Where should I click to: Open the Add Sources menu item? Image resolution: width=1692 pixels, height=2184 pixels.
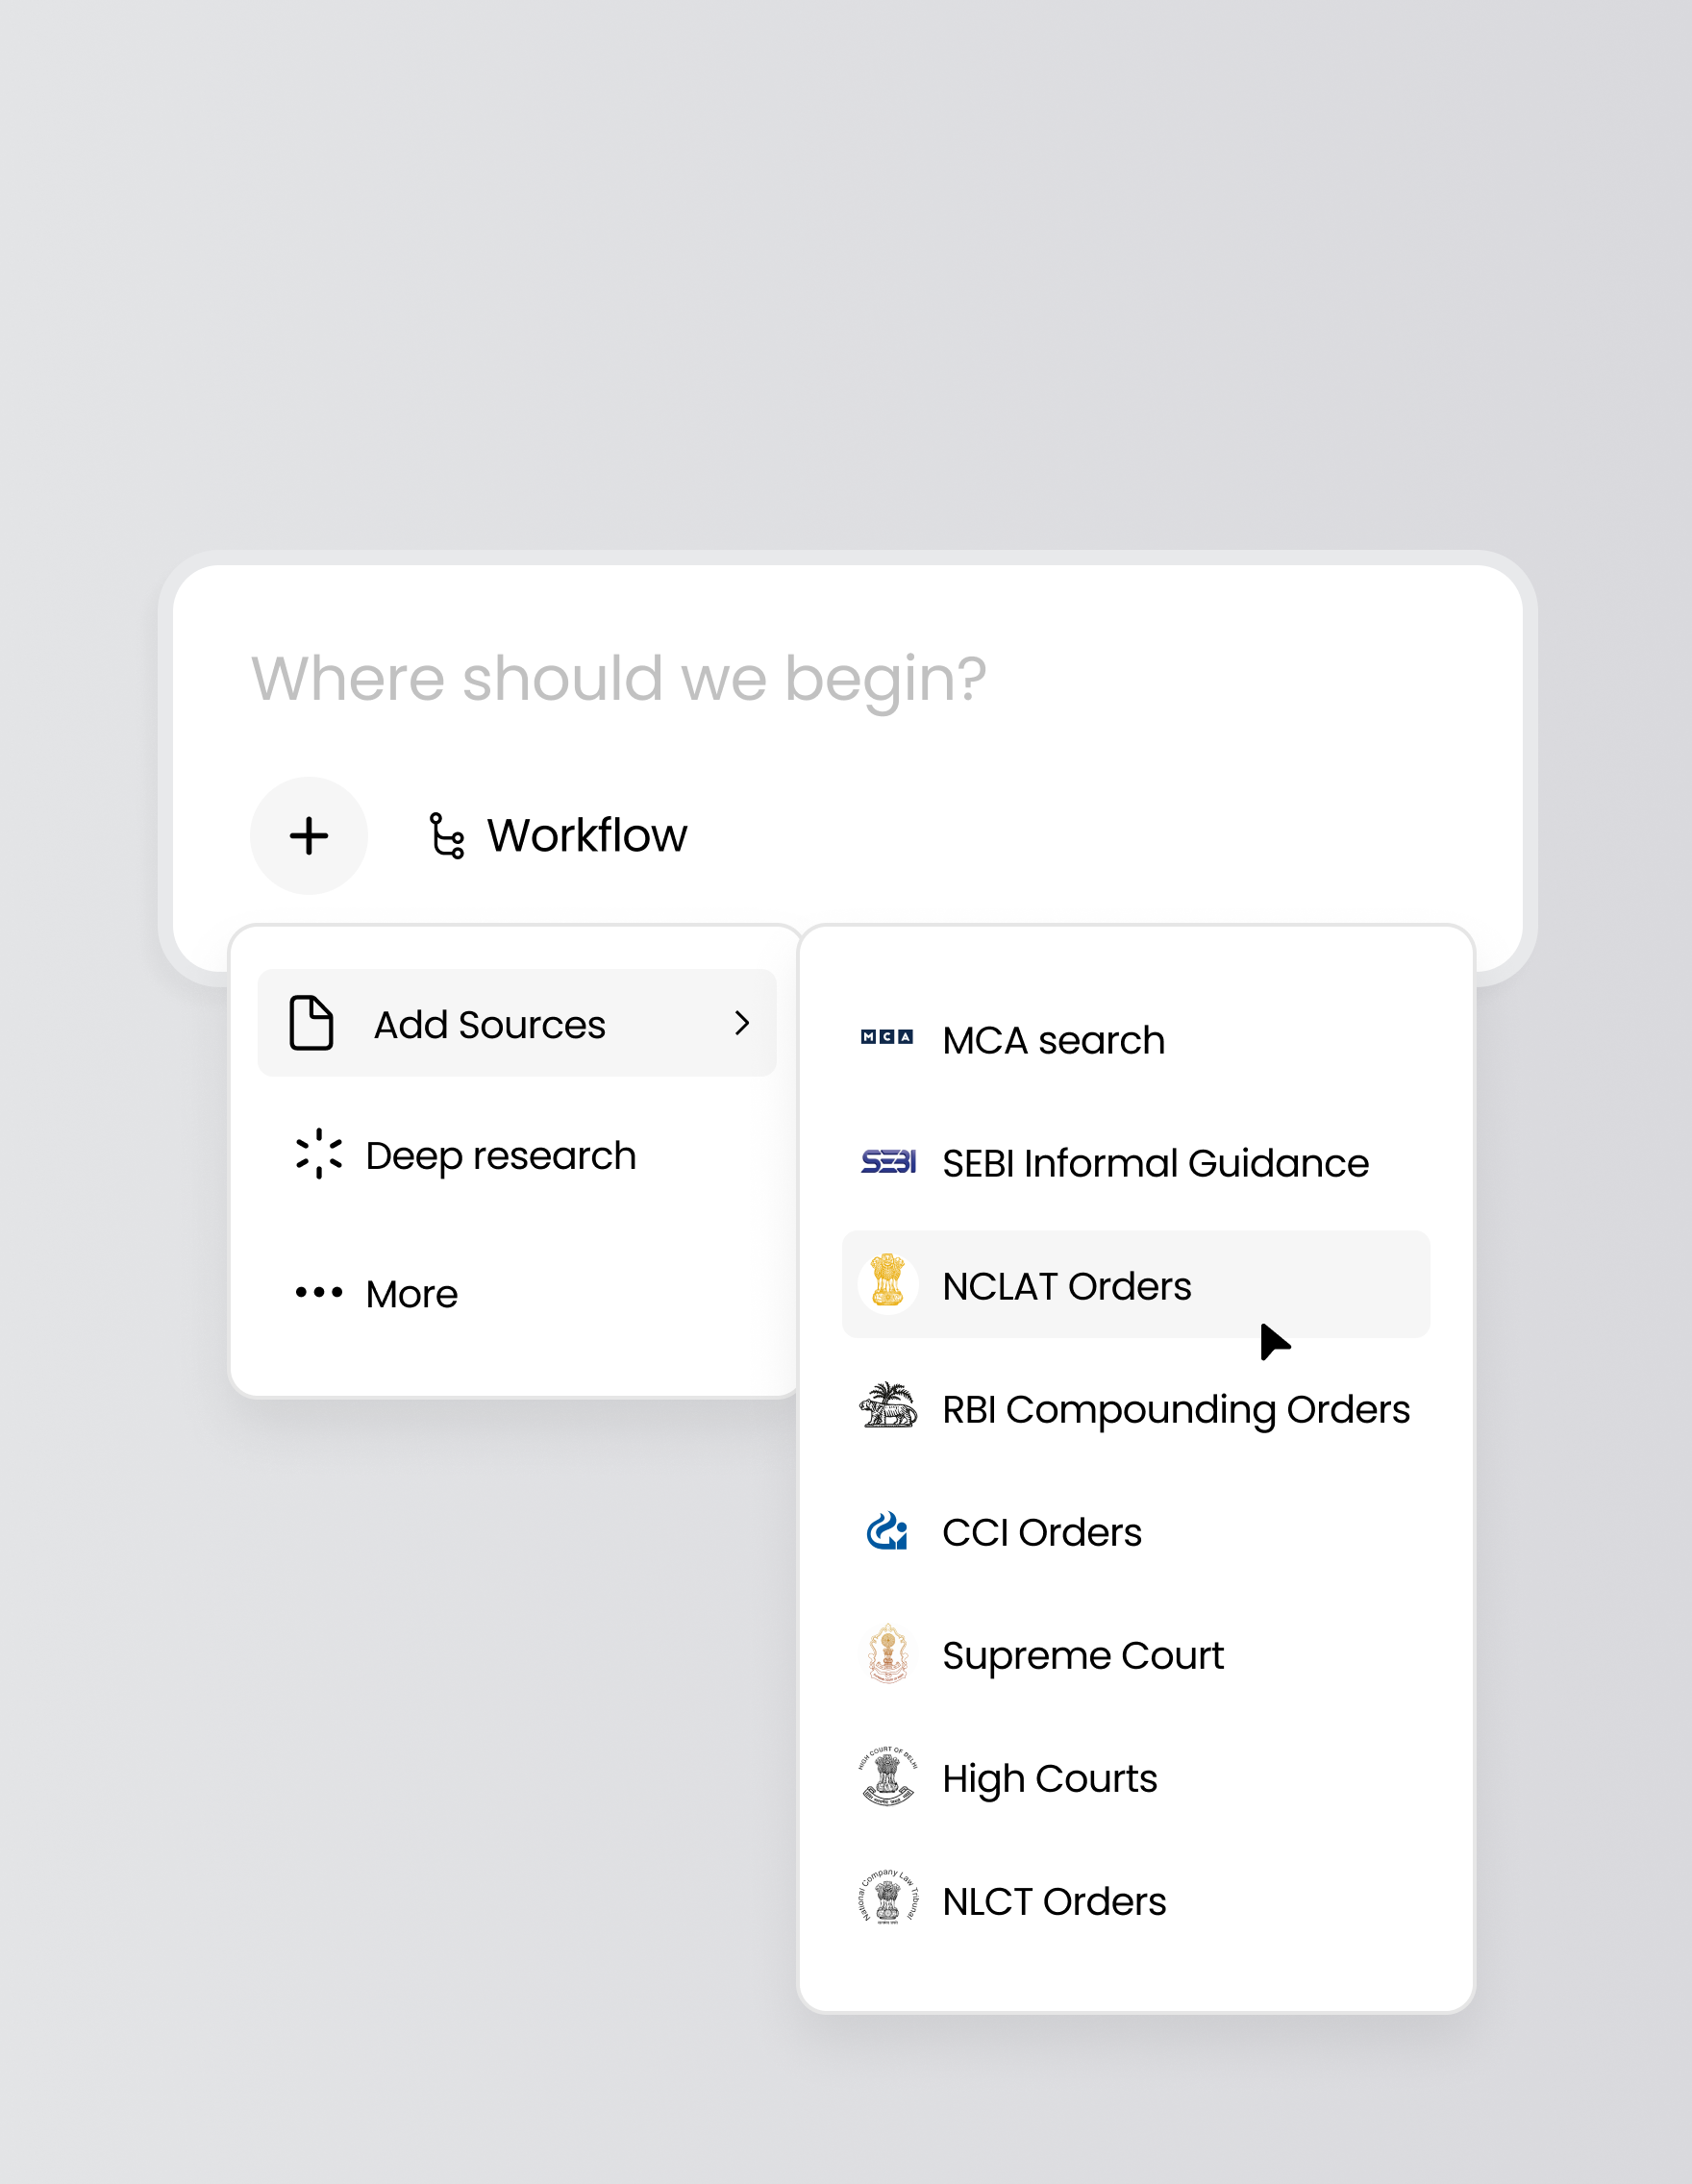(517, 1023)
